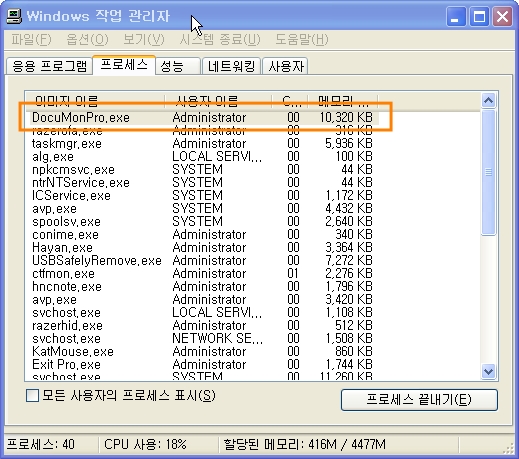Select the conime.exe process
Image resolution: width=519 pixels, height=459 pixels.
point(202,234)
